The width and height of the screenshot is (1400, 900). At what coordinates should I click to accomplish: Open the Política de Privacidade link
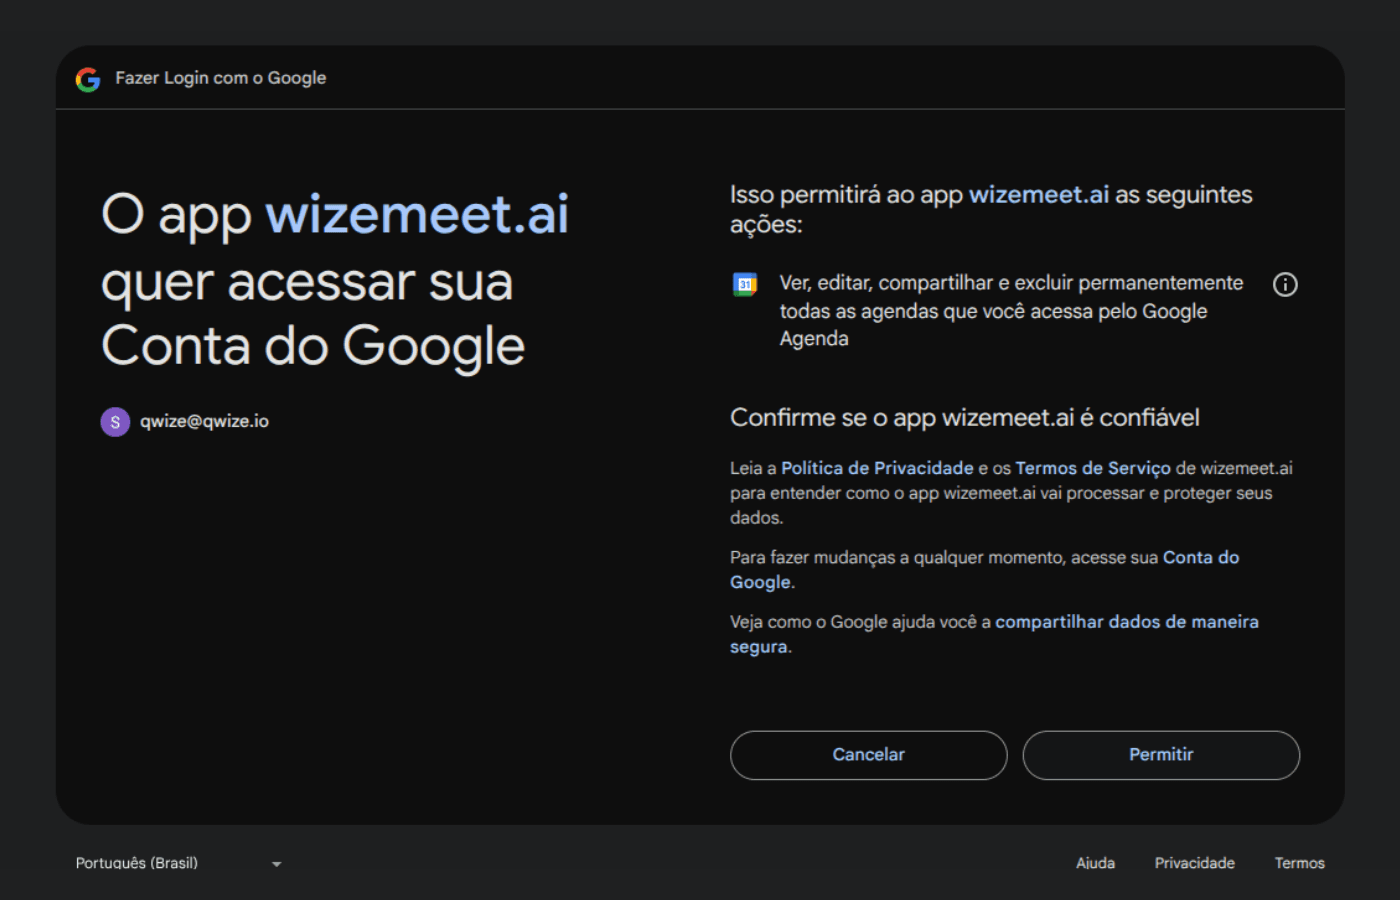[x=877, y=468]
